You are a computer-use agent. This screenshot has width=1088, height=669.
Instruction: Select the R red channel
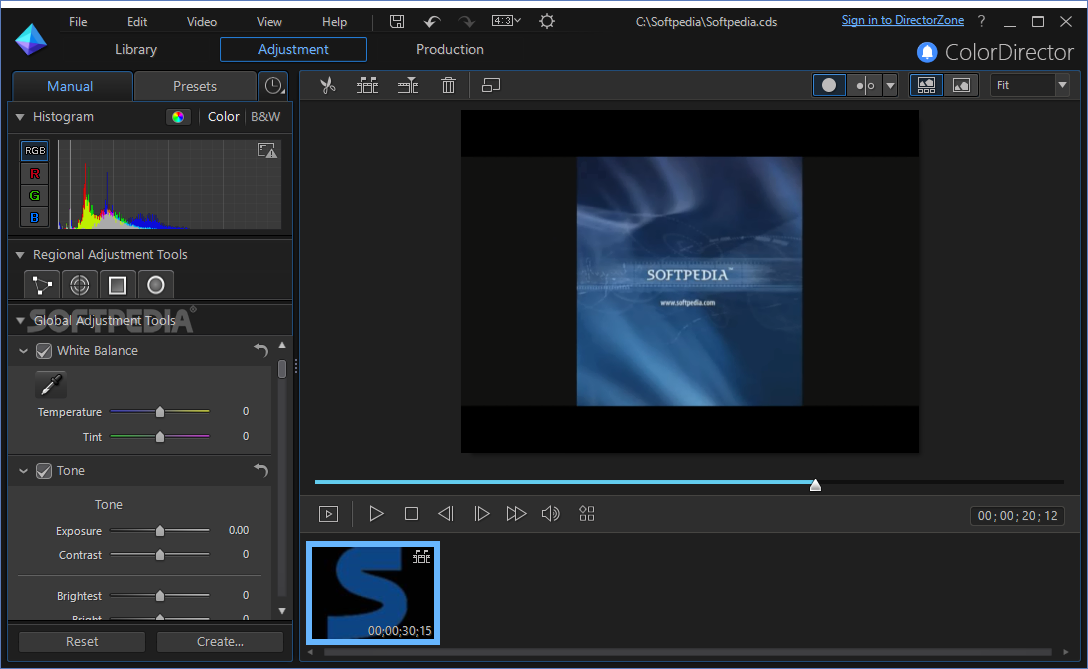[35, 173]
